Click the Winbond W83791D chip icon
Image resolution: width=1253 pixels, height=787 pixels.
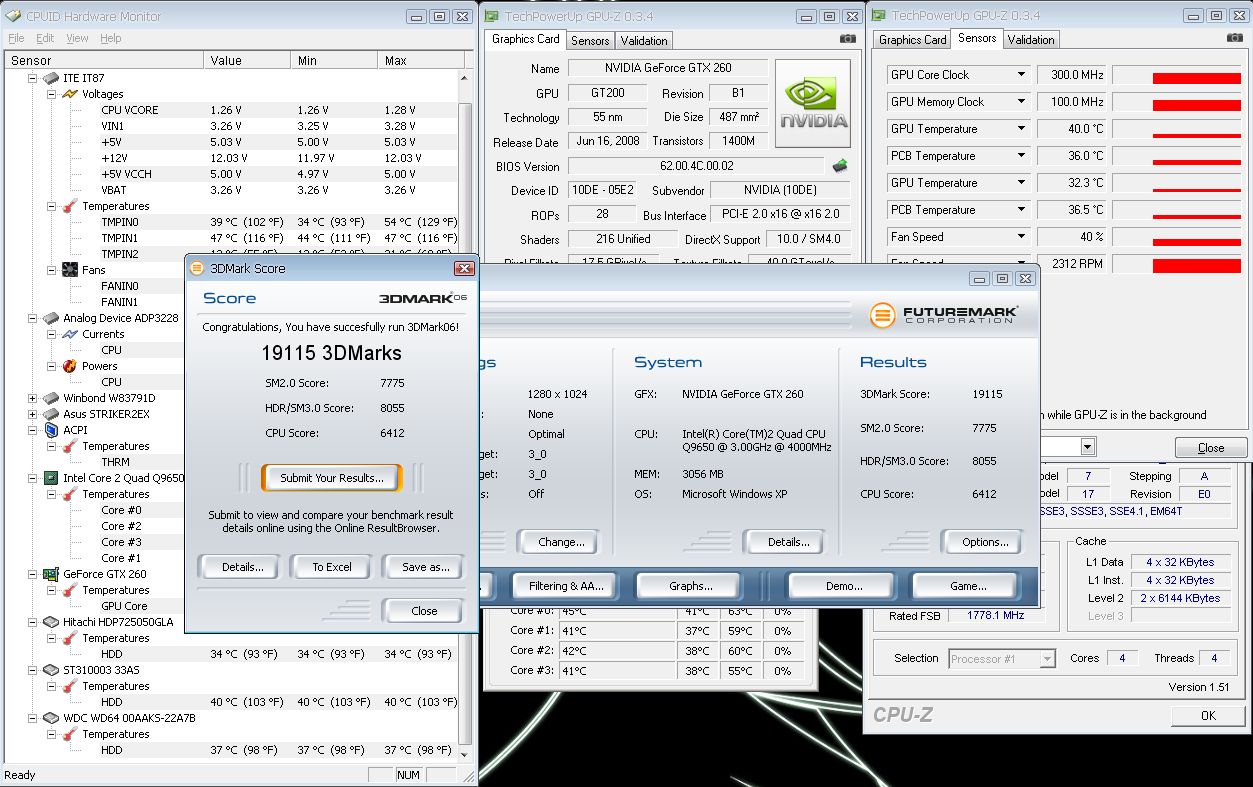(x=50, y=398)
